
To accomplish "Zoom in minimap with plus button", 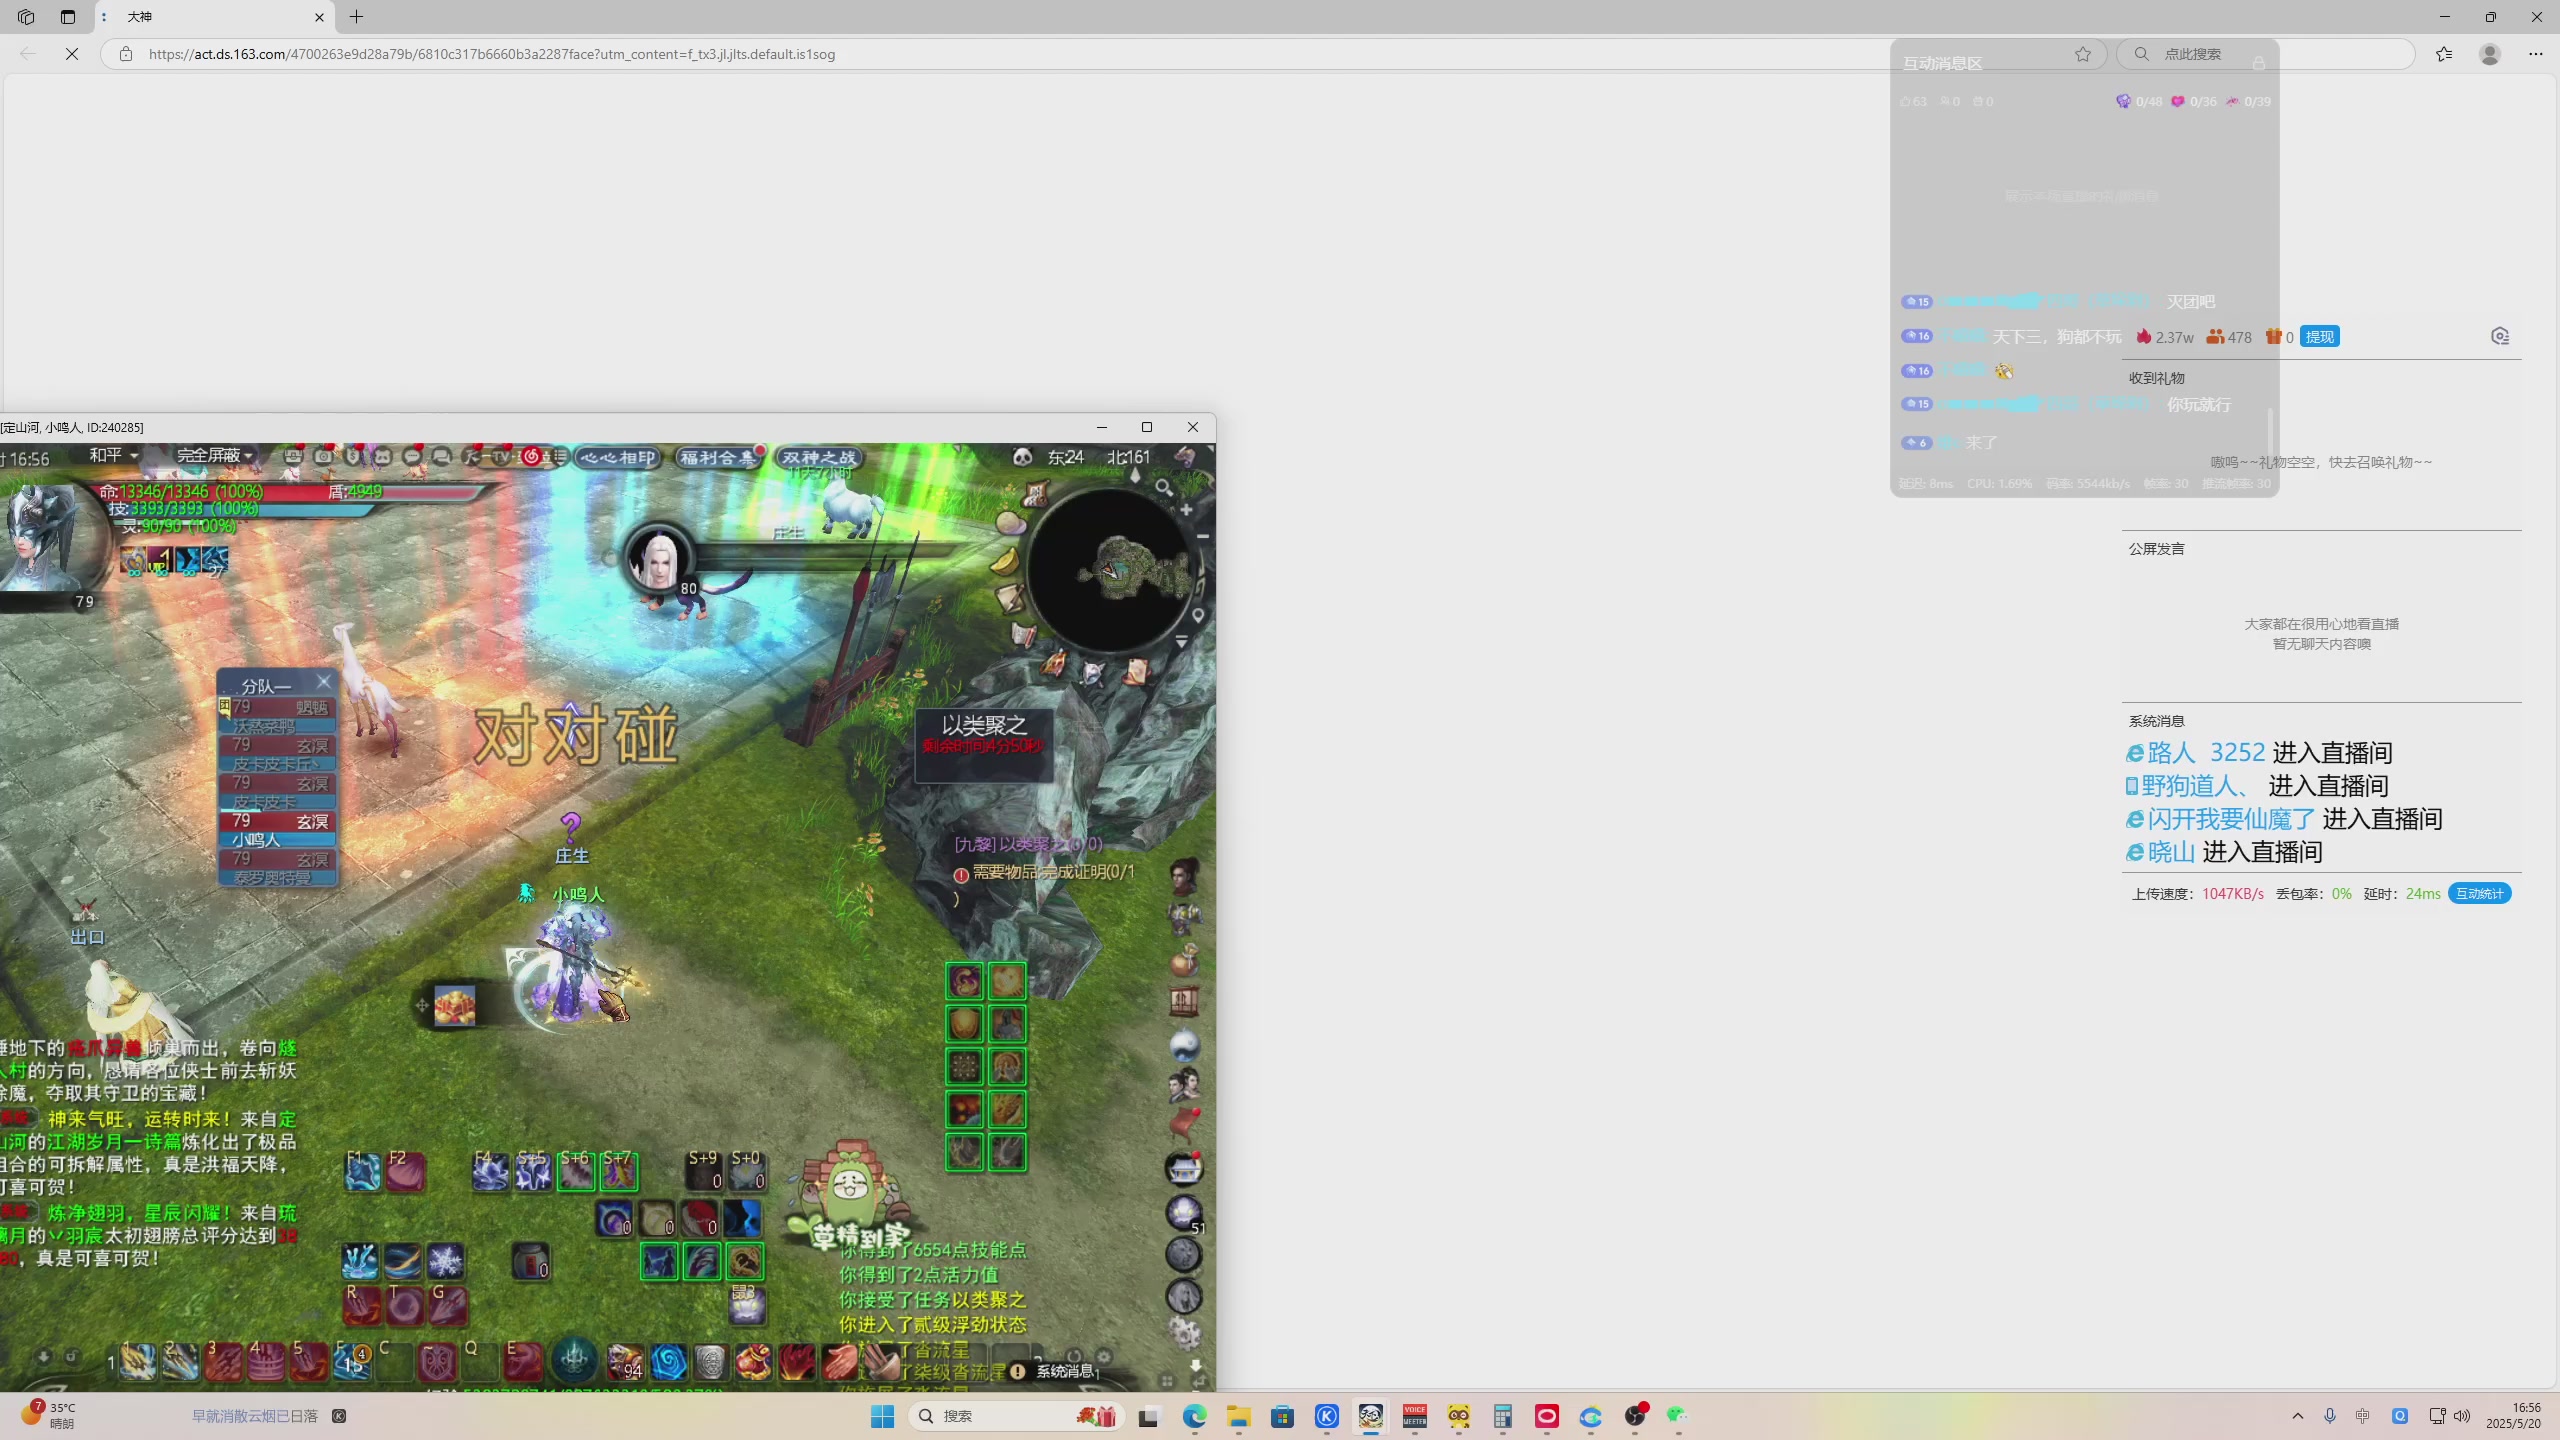I will 1187,510.
